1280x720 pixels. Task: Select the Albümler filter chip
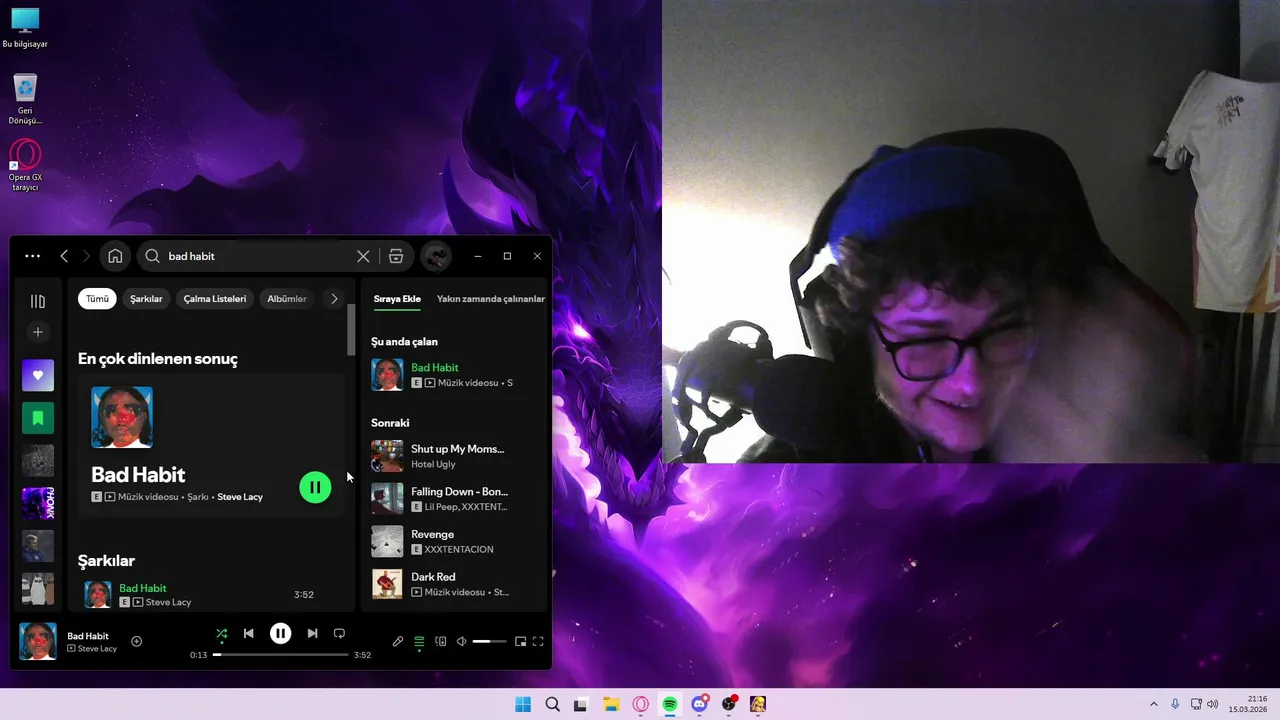point(287,299)
